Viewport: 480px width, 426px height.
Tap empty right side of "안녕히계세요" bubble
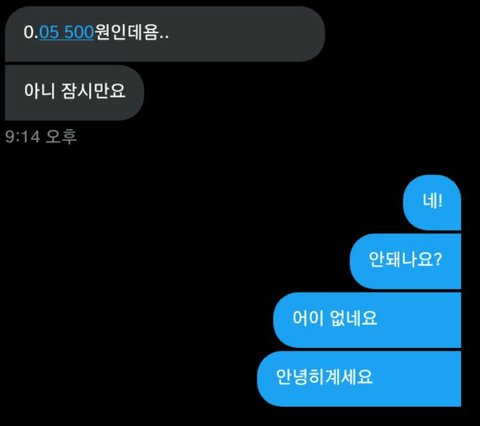coord(417,378)
